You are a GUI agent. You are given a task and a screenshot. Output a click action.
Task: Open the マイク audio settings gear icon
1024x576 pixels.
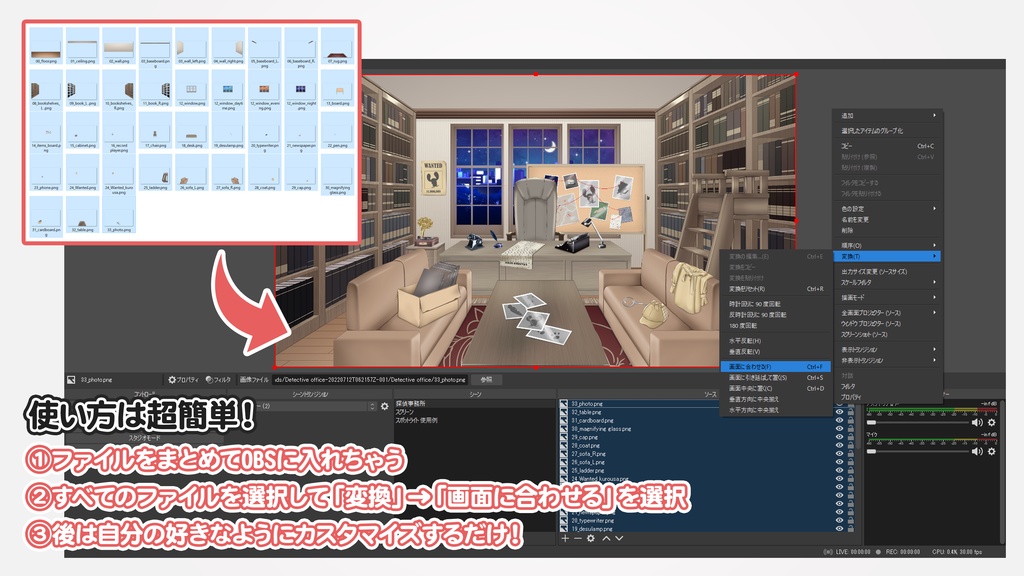point(992,451)
